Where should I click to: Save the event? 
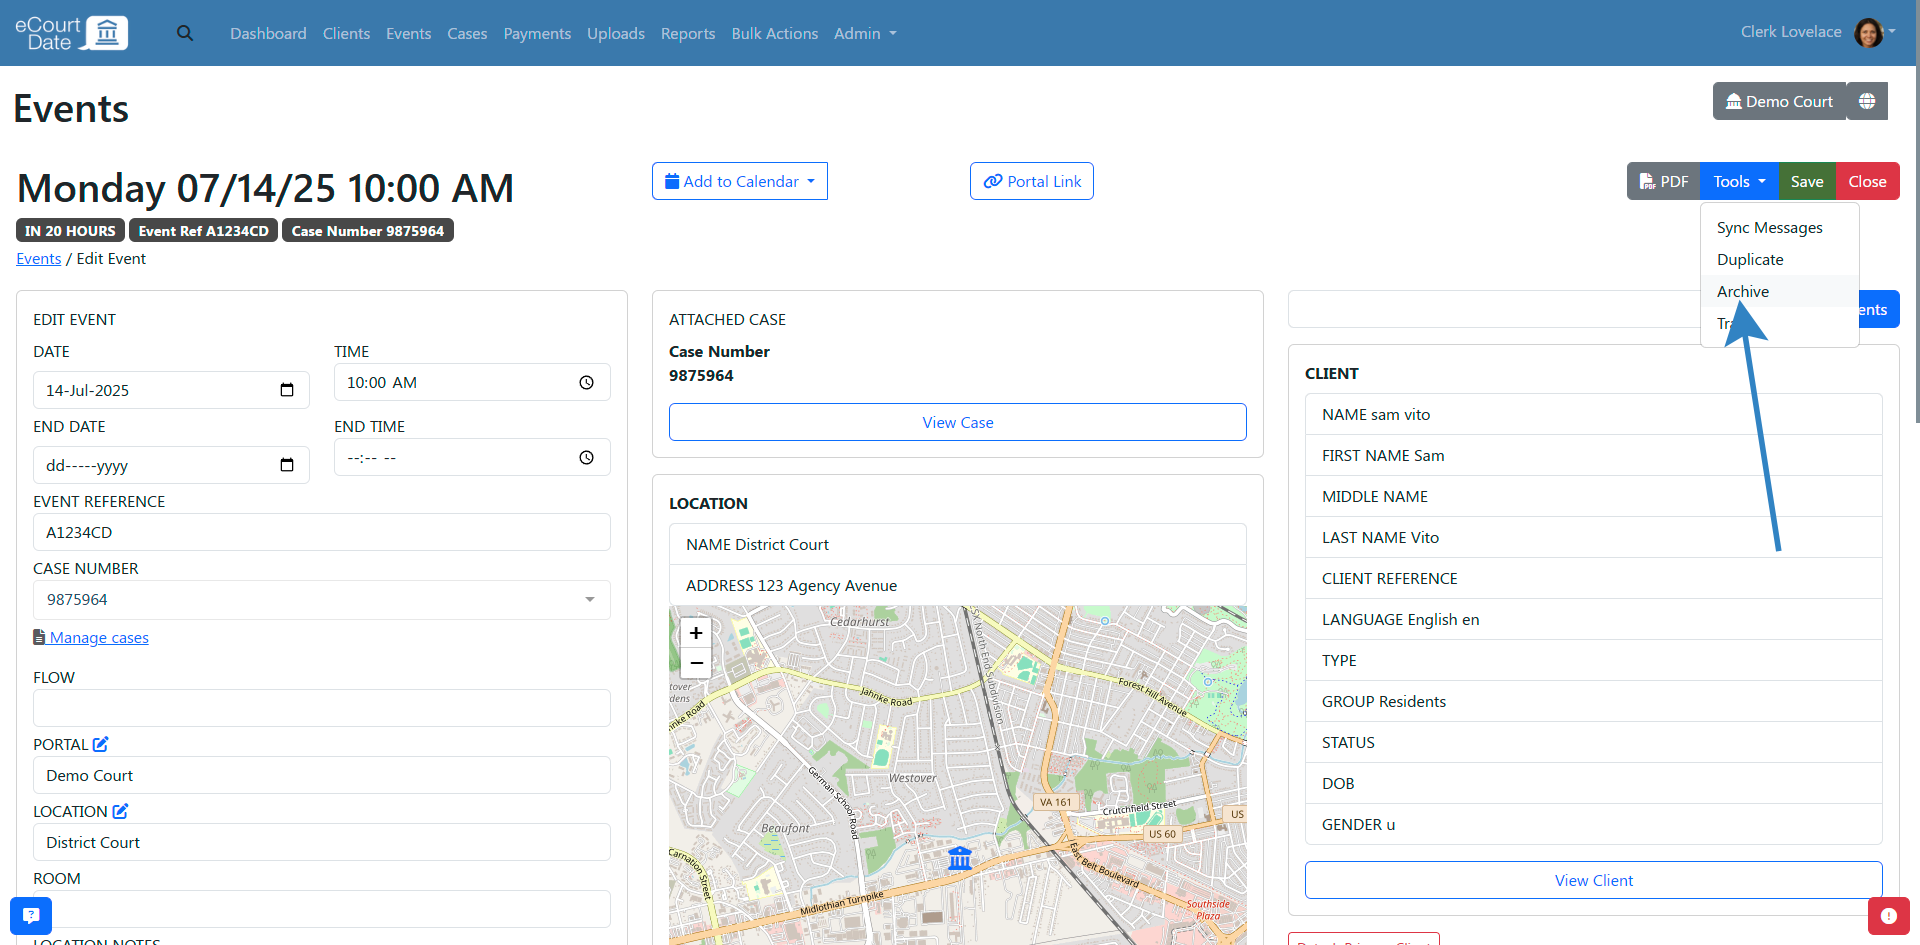pyautogui.click(x=1807, y=181)
